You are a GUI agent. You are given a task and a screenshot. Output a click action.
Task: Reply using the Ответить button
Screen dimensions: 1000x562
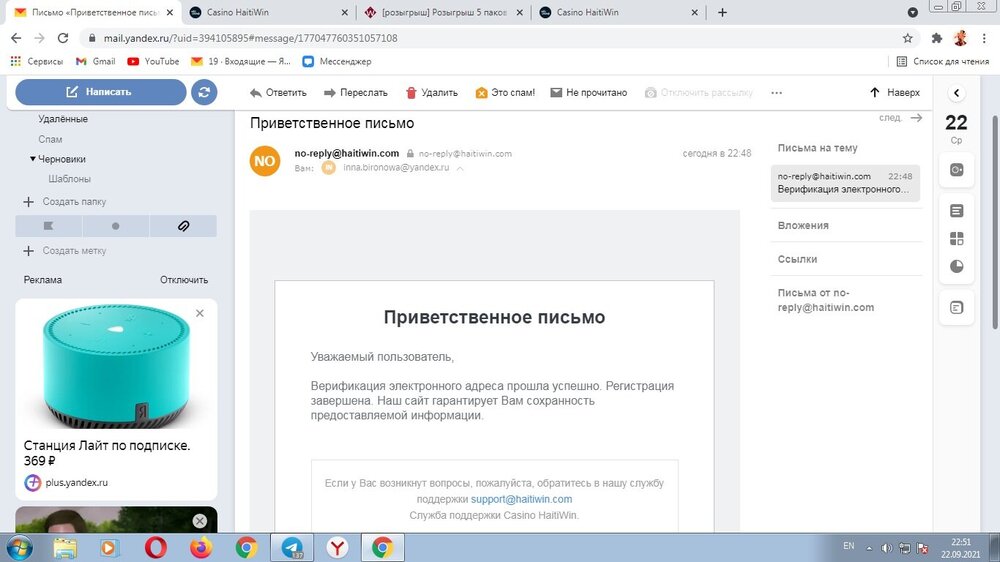pos(278,92)
